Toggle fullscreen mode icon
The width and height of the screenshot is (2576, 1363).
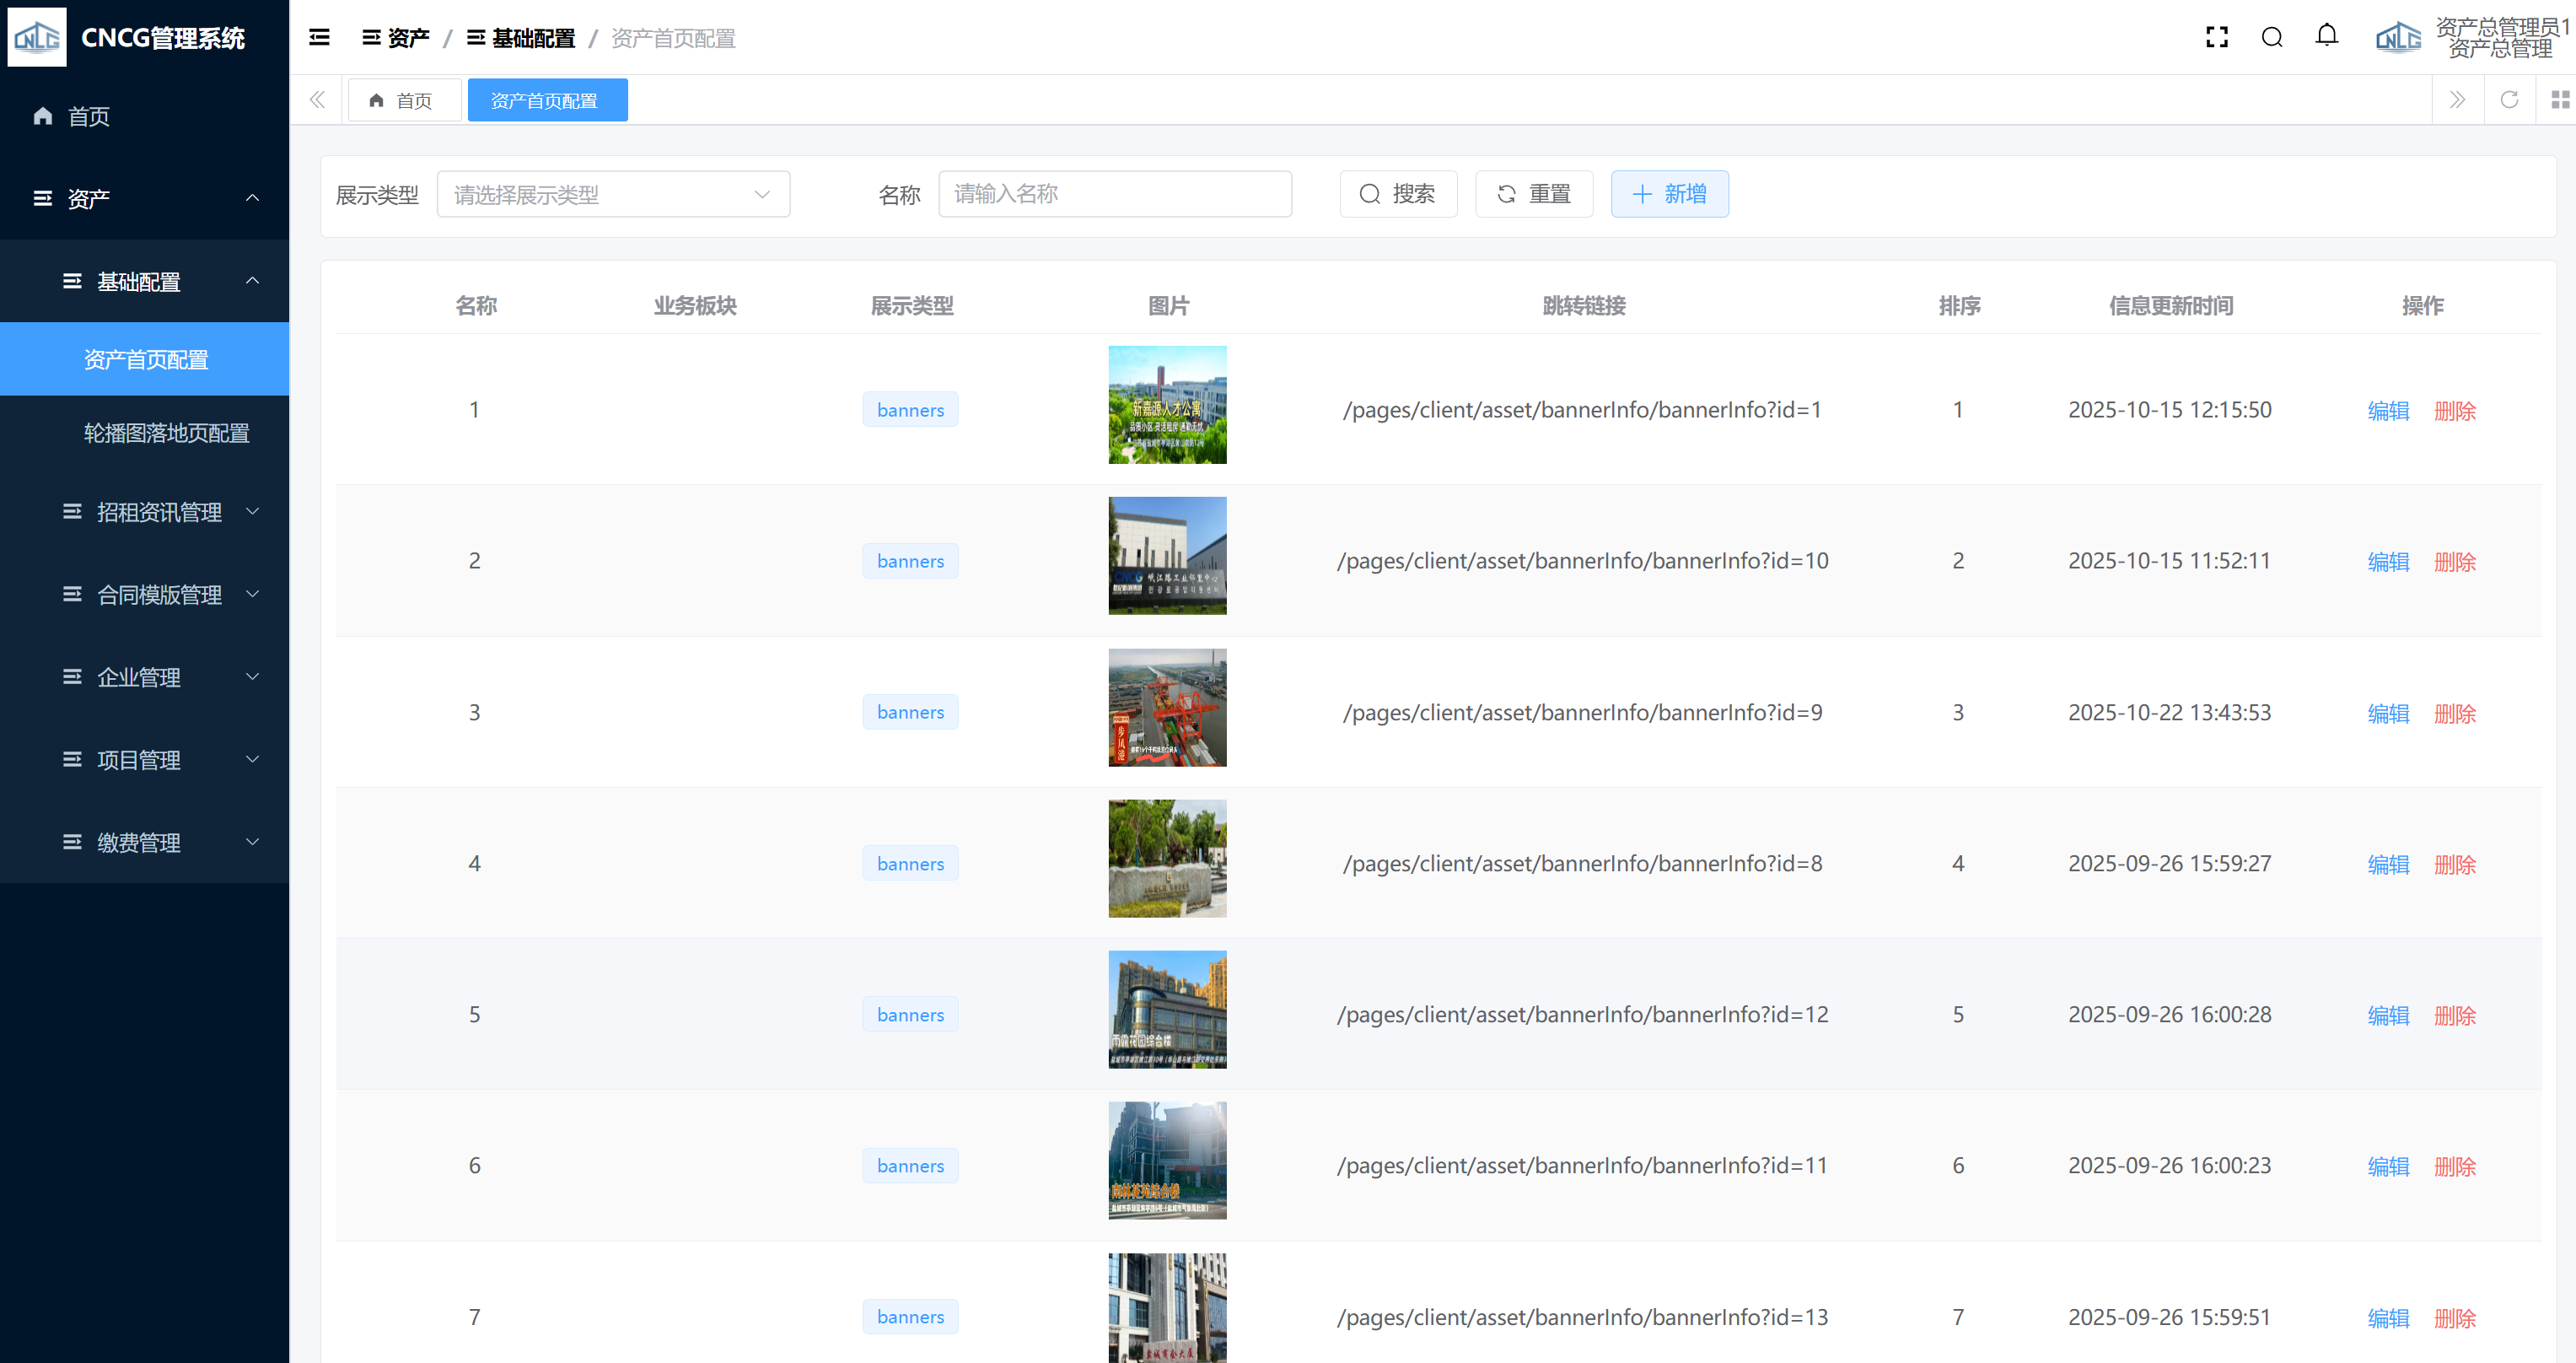(x=2216, y=38)
